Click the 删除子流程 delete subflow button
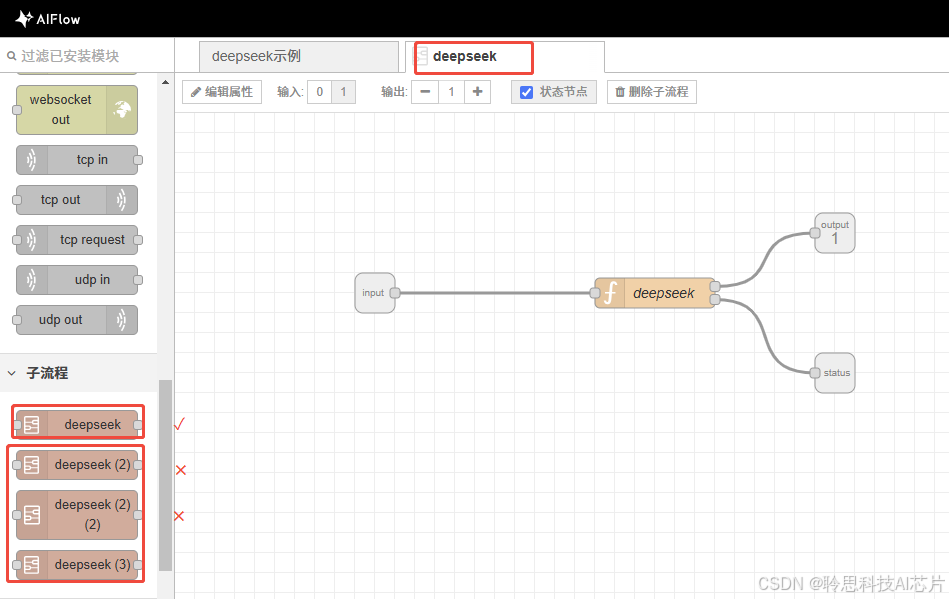The width and height of the screenshot is (949, 599). point(652,92)
